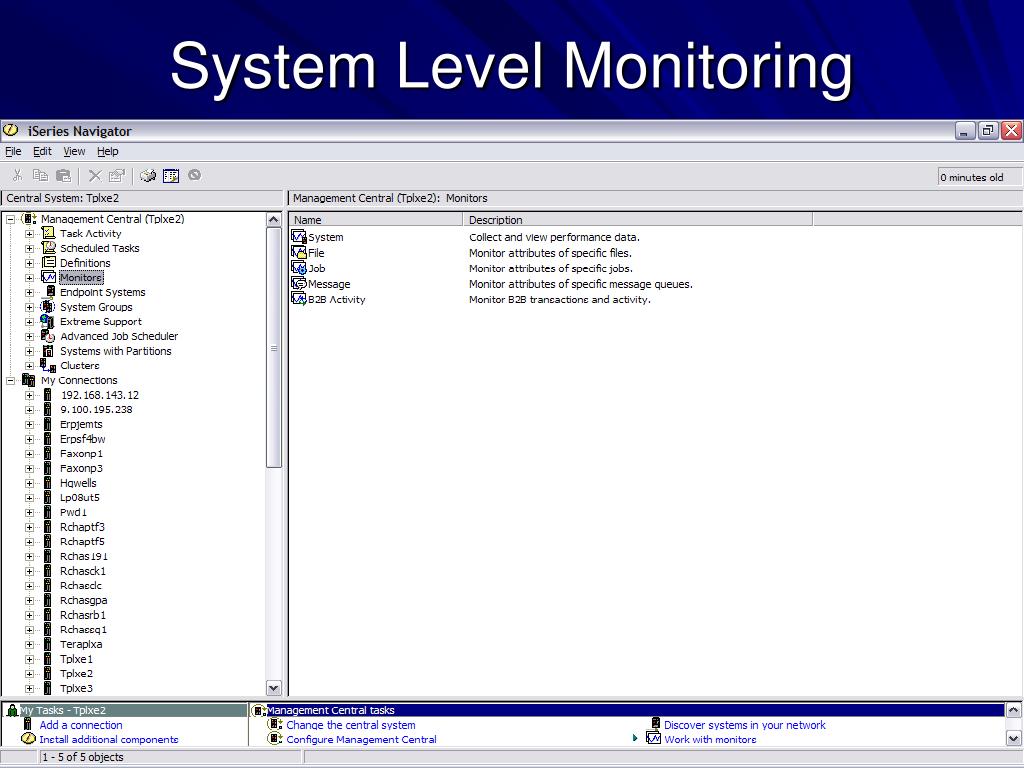The height and width of the screenshot is (768, 1024).
Task: Select the Monitors tree item
Action: point(81,278)
